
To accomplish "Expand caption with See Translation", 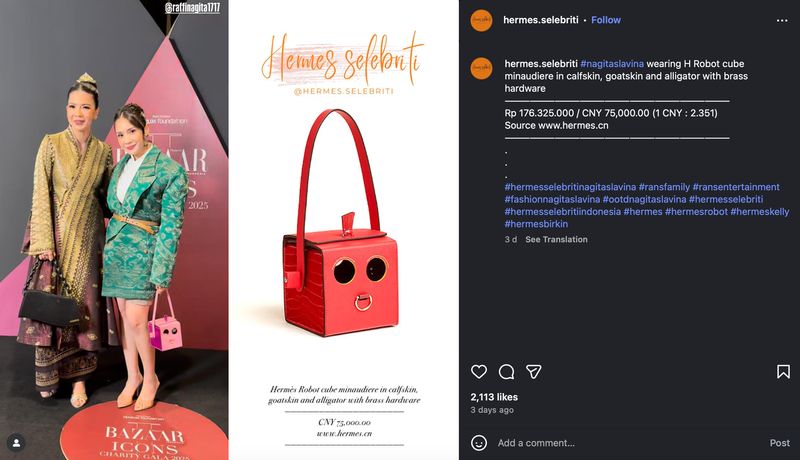I will 556,239.
